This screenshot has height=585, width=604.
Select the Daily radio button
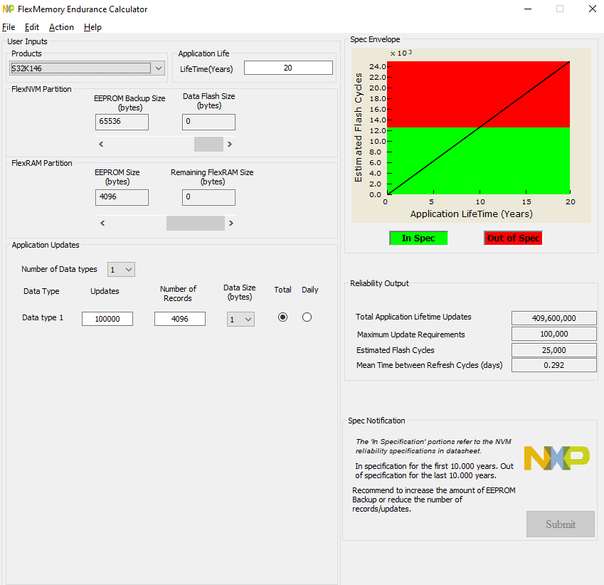(307, 317)
